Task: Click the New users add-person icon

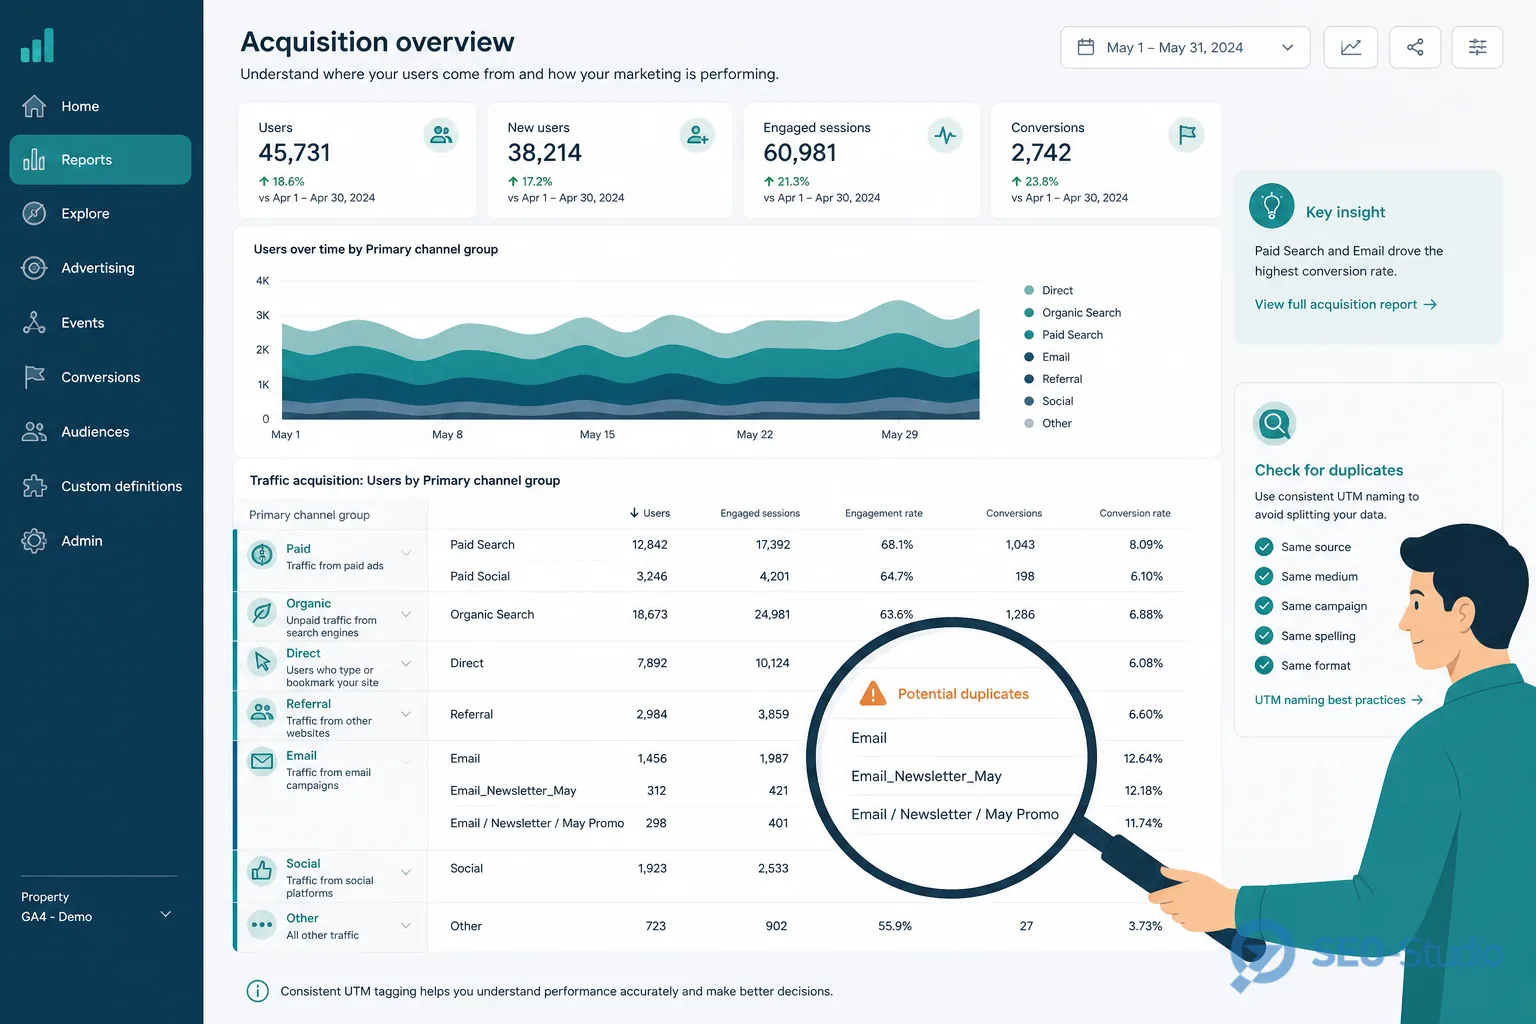Action: click(697, 135)
